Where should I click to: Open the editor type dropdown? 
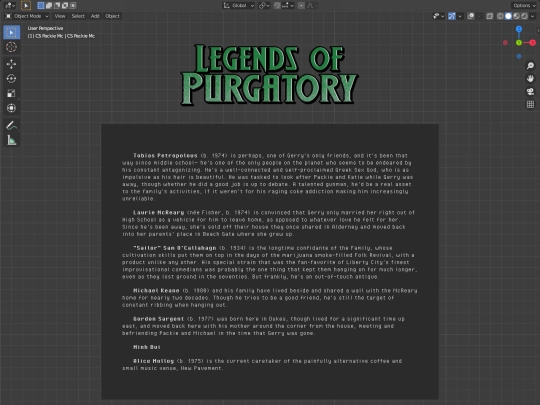click(x=10, y=6)
